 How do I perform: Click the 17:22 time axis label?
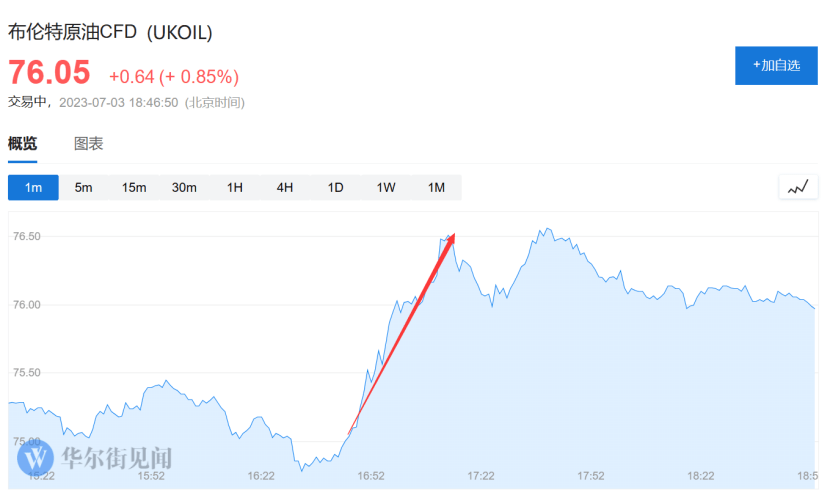click(481, 476)
